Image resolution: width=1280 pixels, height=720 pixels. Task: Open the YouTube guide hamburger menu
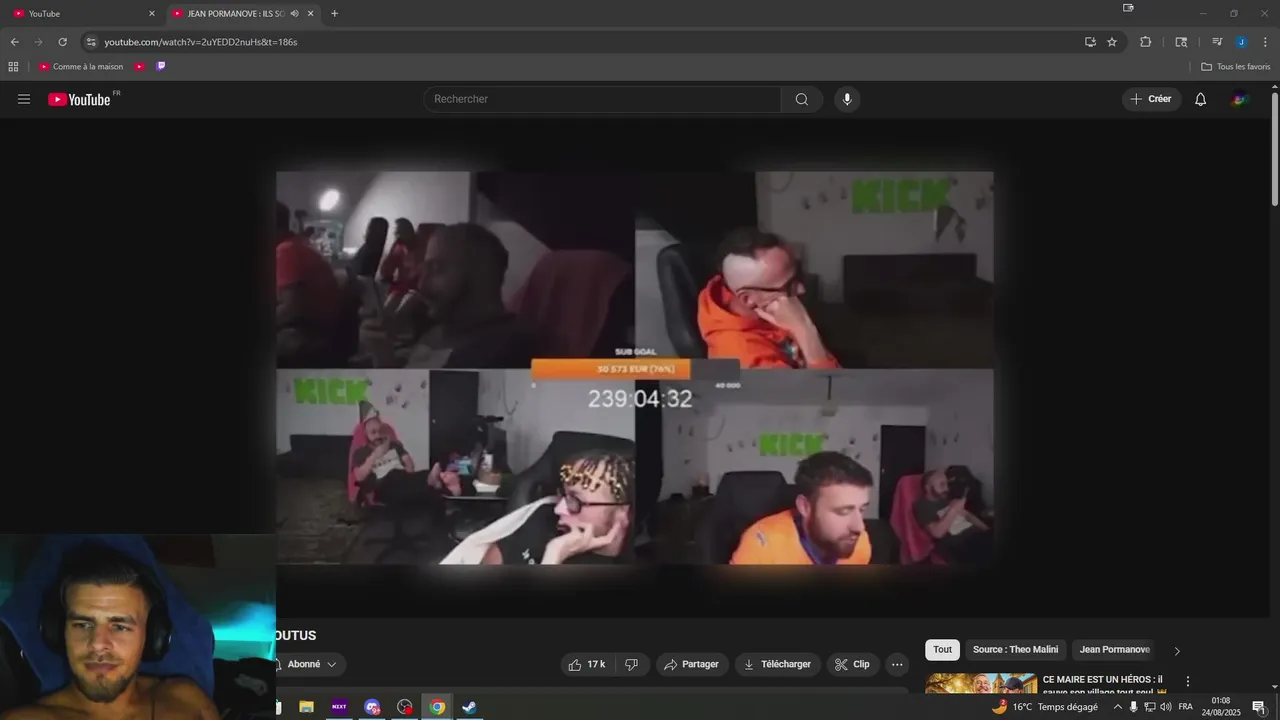24,99
